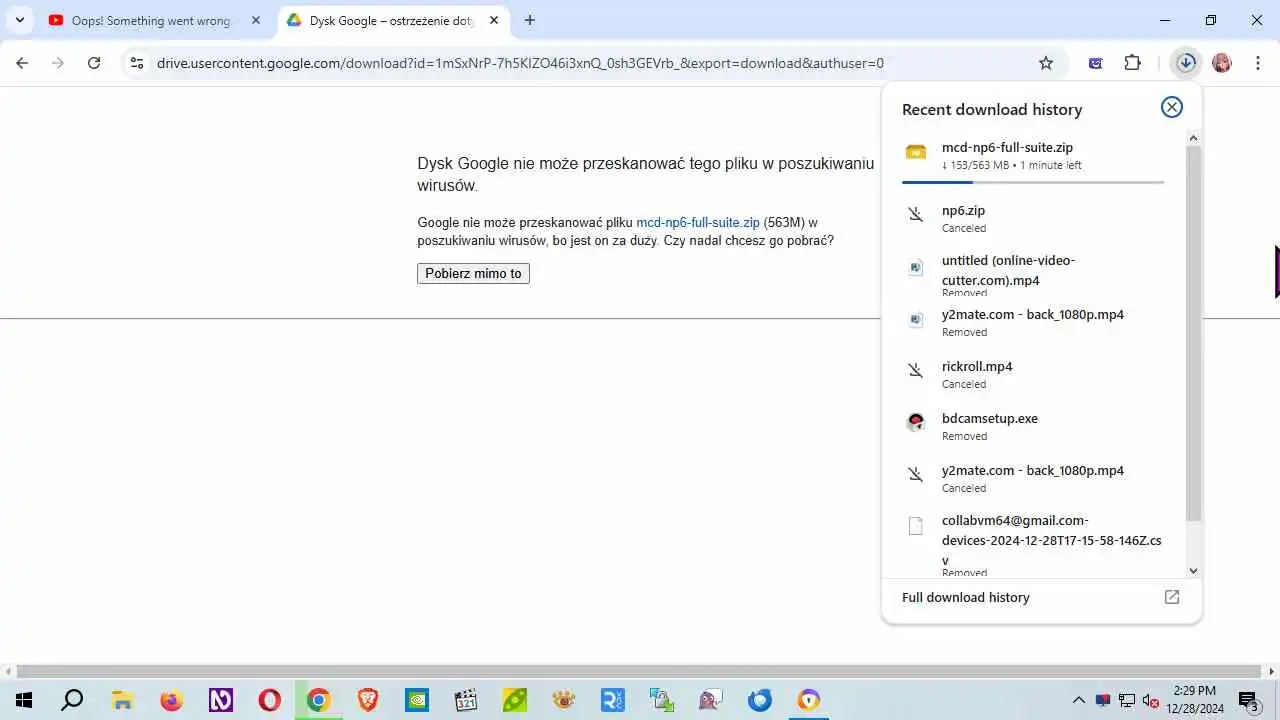Click the open-in-new-tab icon beside Full download history

(x=1172, y=597)
